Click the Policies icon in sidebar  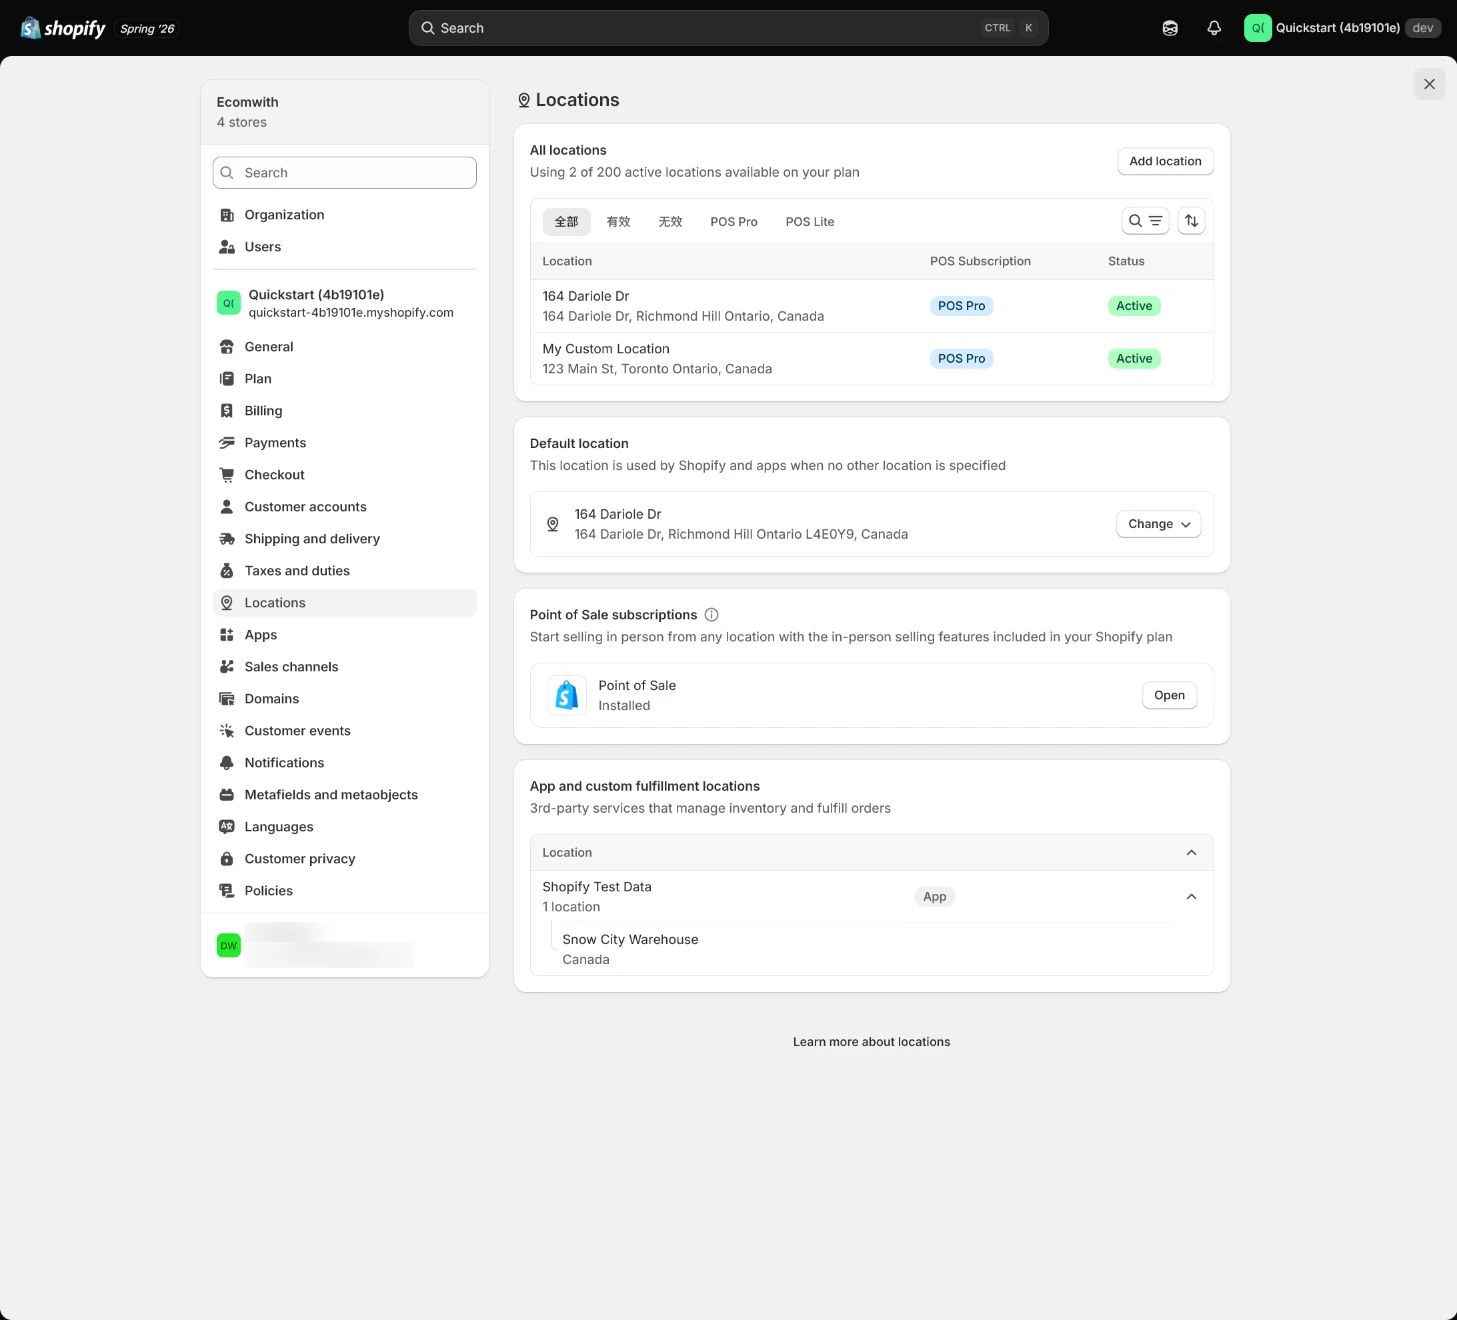pos(227,891)
